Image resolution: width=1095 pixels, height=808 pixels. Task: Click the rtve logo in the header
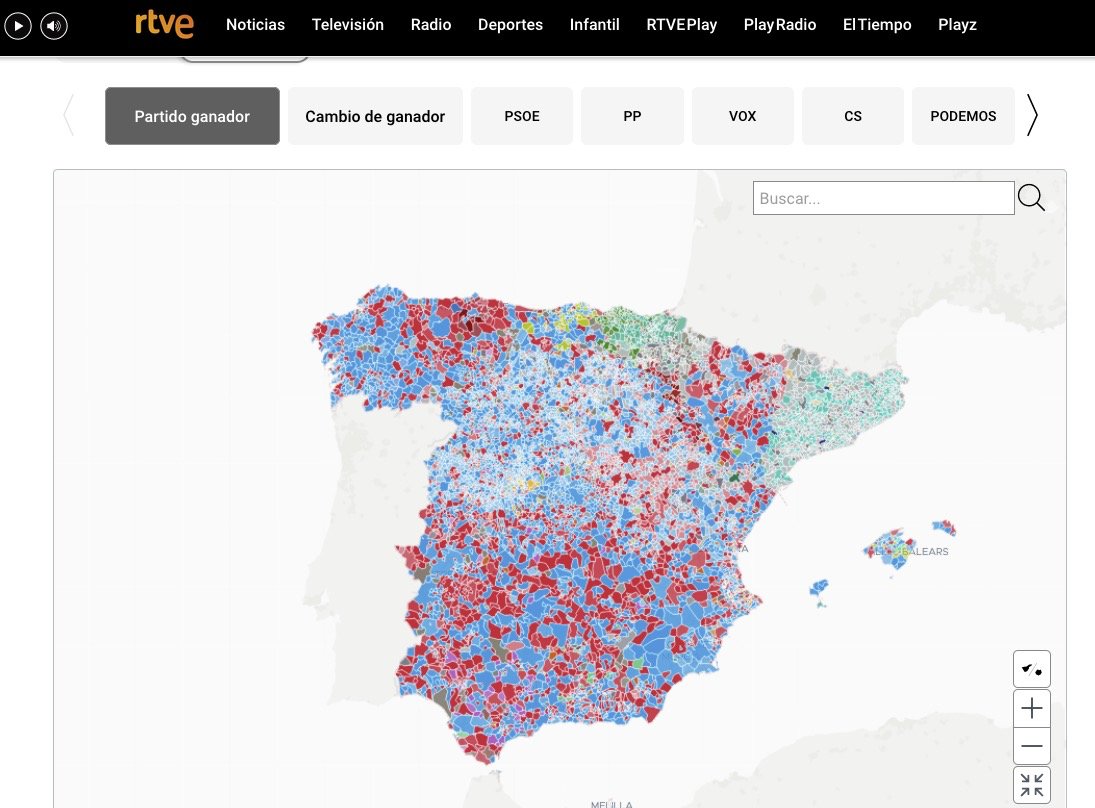[163, 24]
